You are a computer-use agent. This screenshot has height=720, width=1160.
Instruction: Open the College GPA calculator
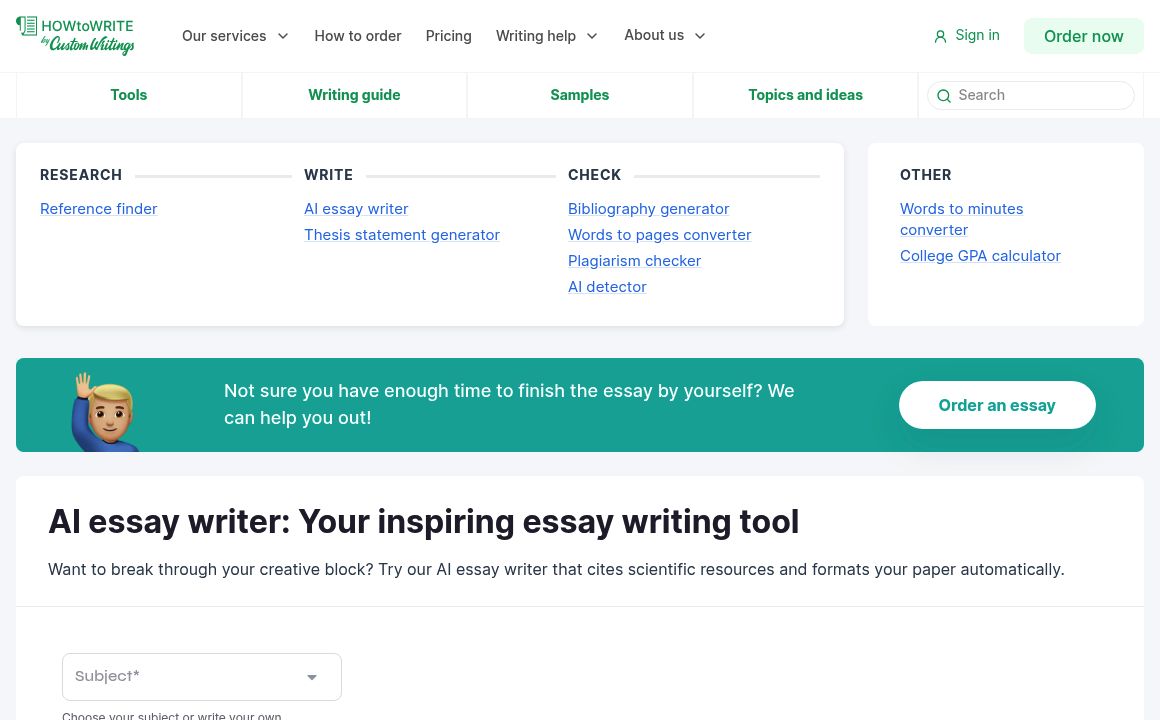click(x=980, y=255)
